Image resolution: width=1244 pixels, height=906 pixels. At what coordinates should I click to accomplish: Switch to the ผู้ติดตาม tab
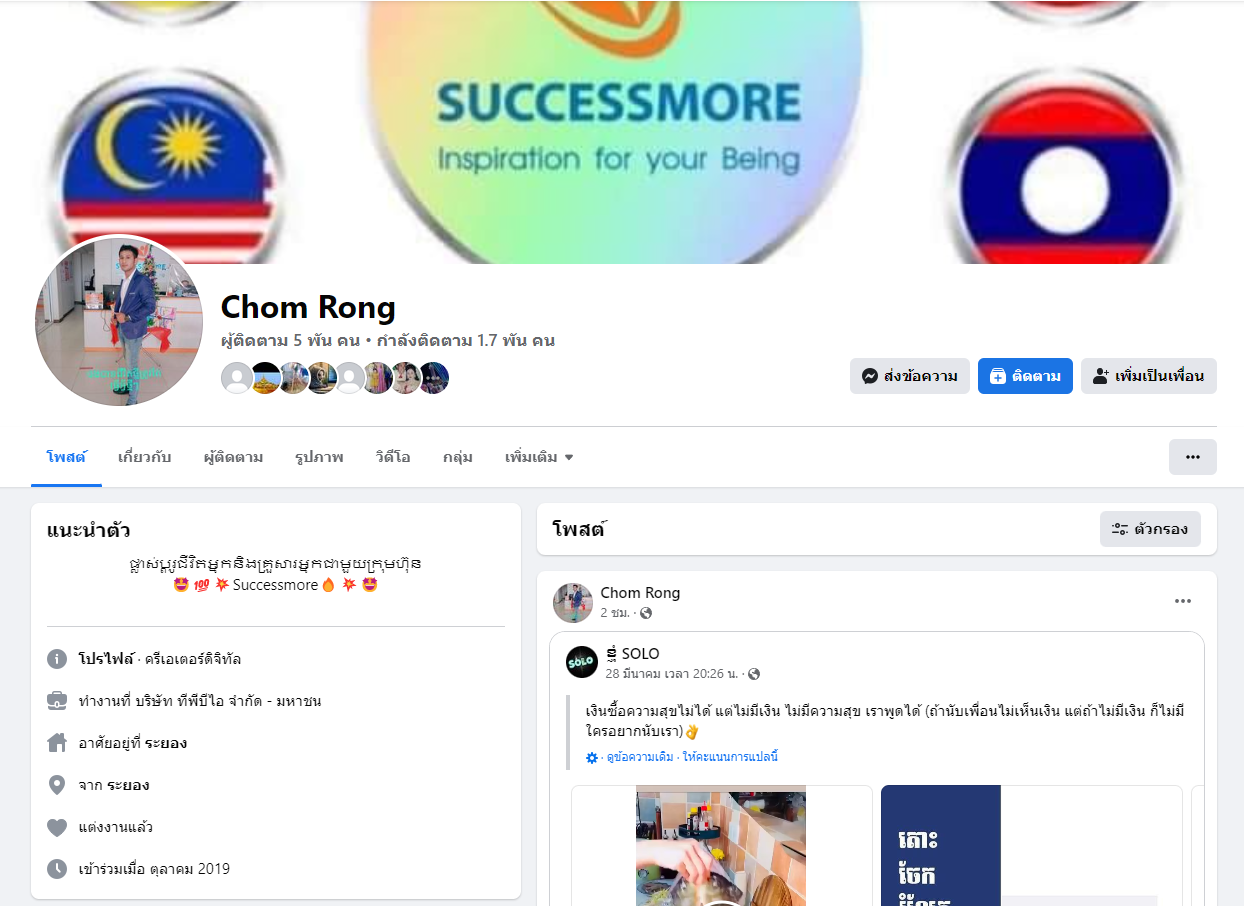click(x=233, y=457)
